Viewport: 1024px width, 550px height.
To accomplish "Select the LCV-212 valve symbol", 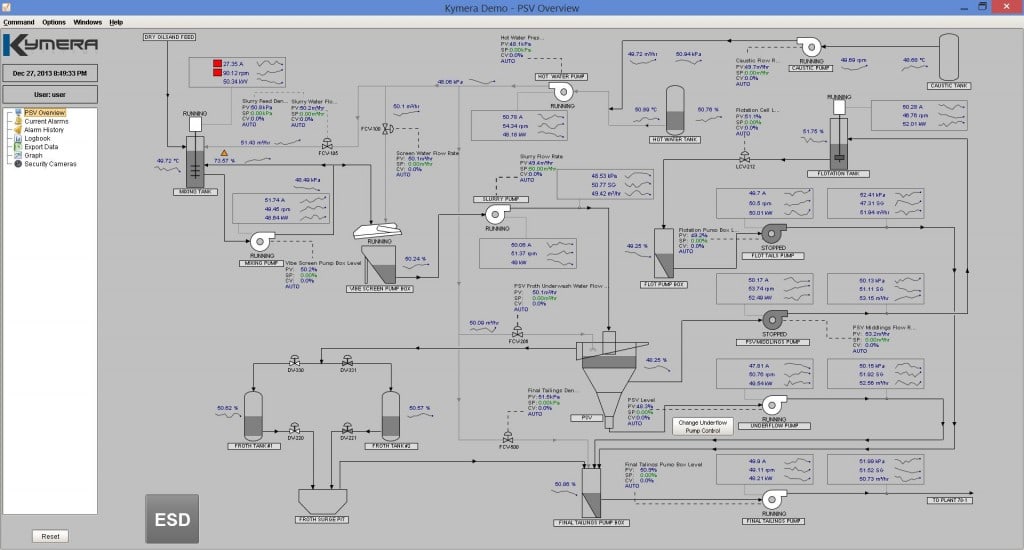I will 744,157.
